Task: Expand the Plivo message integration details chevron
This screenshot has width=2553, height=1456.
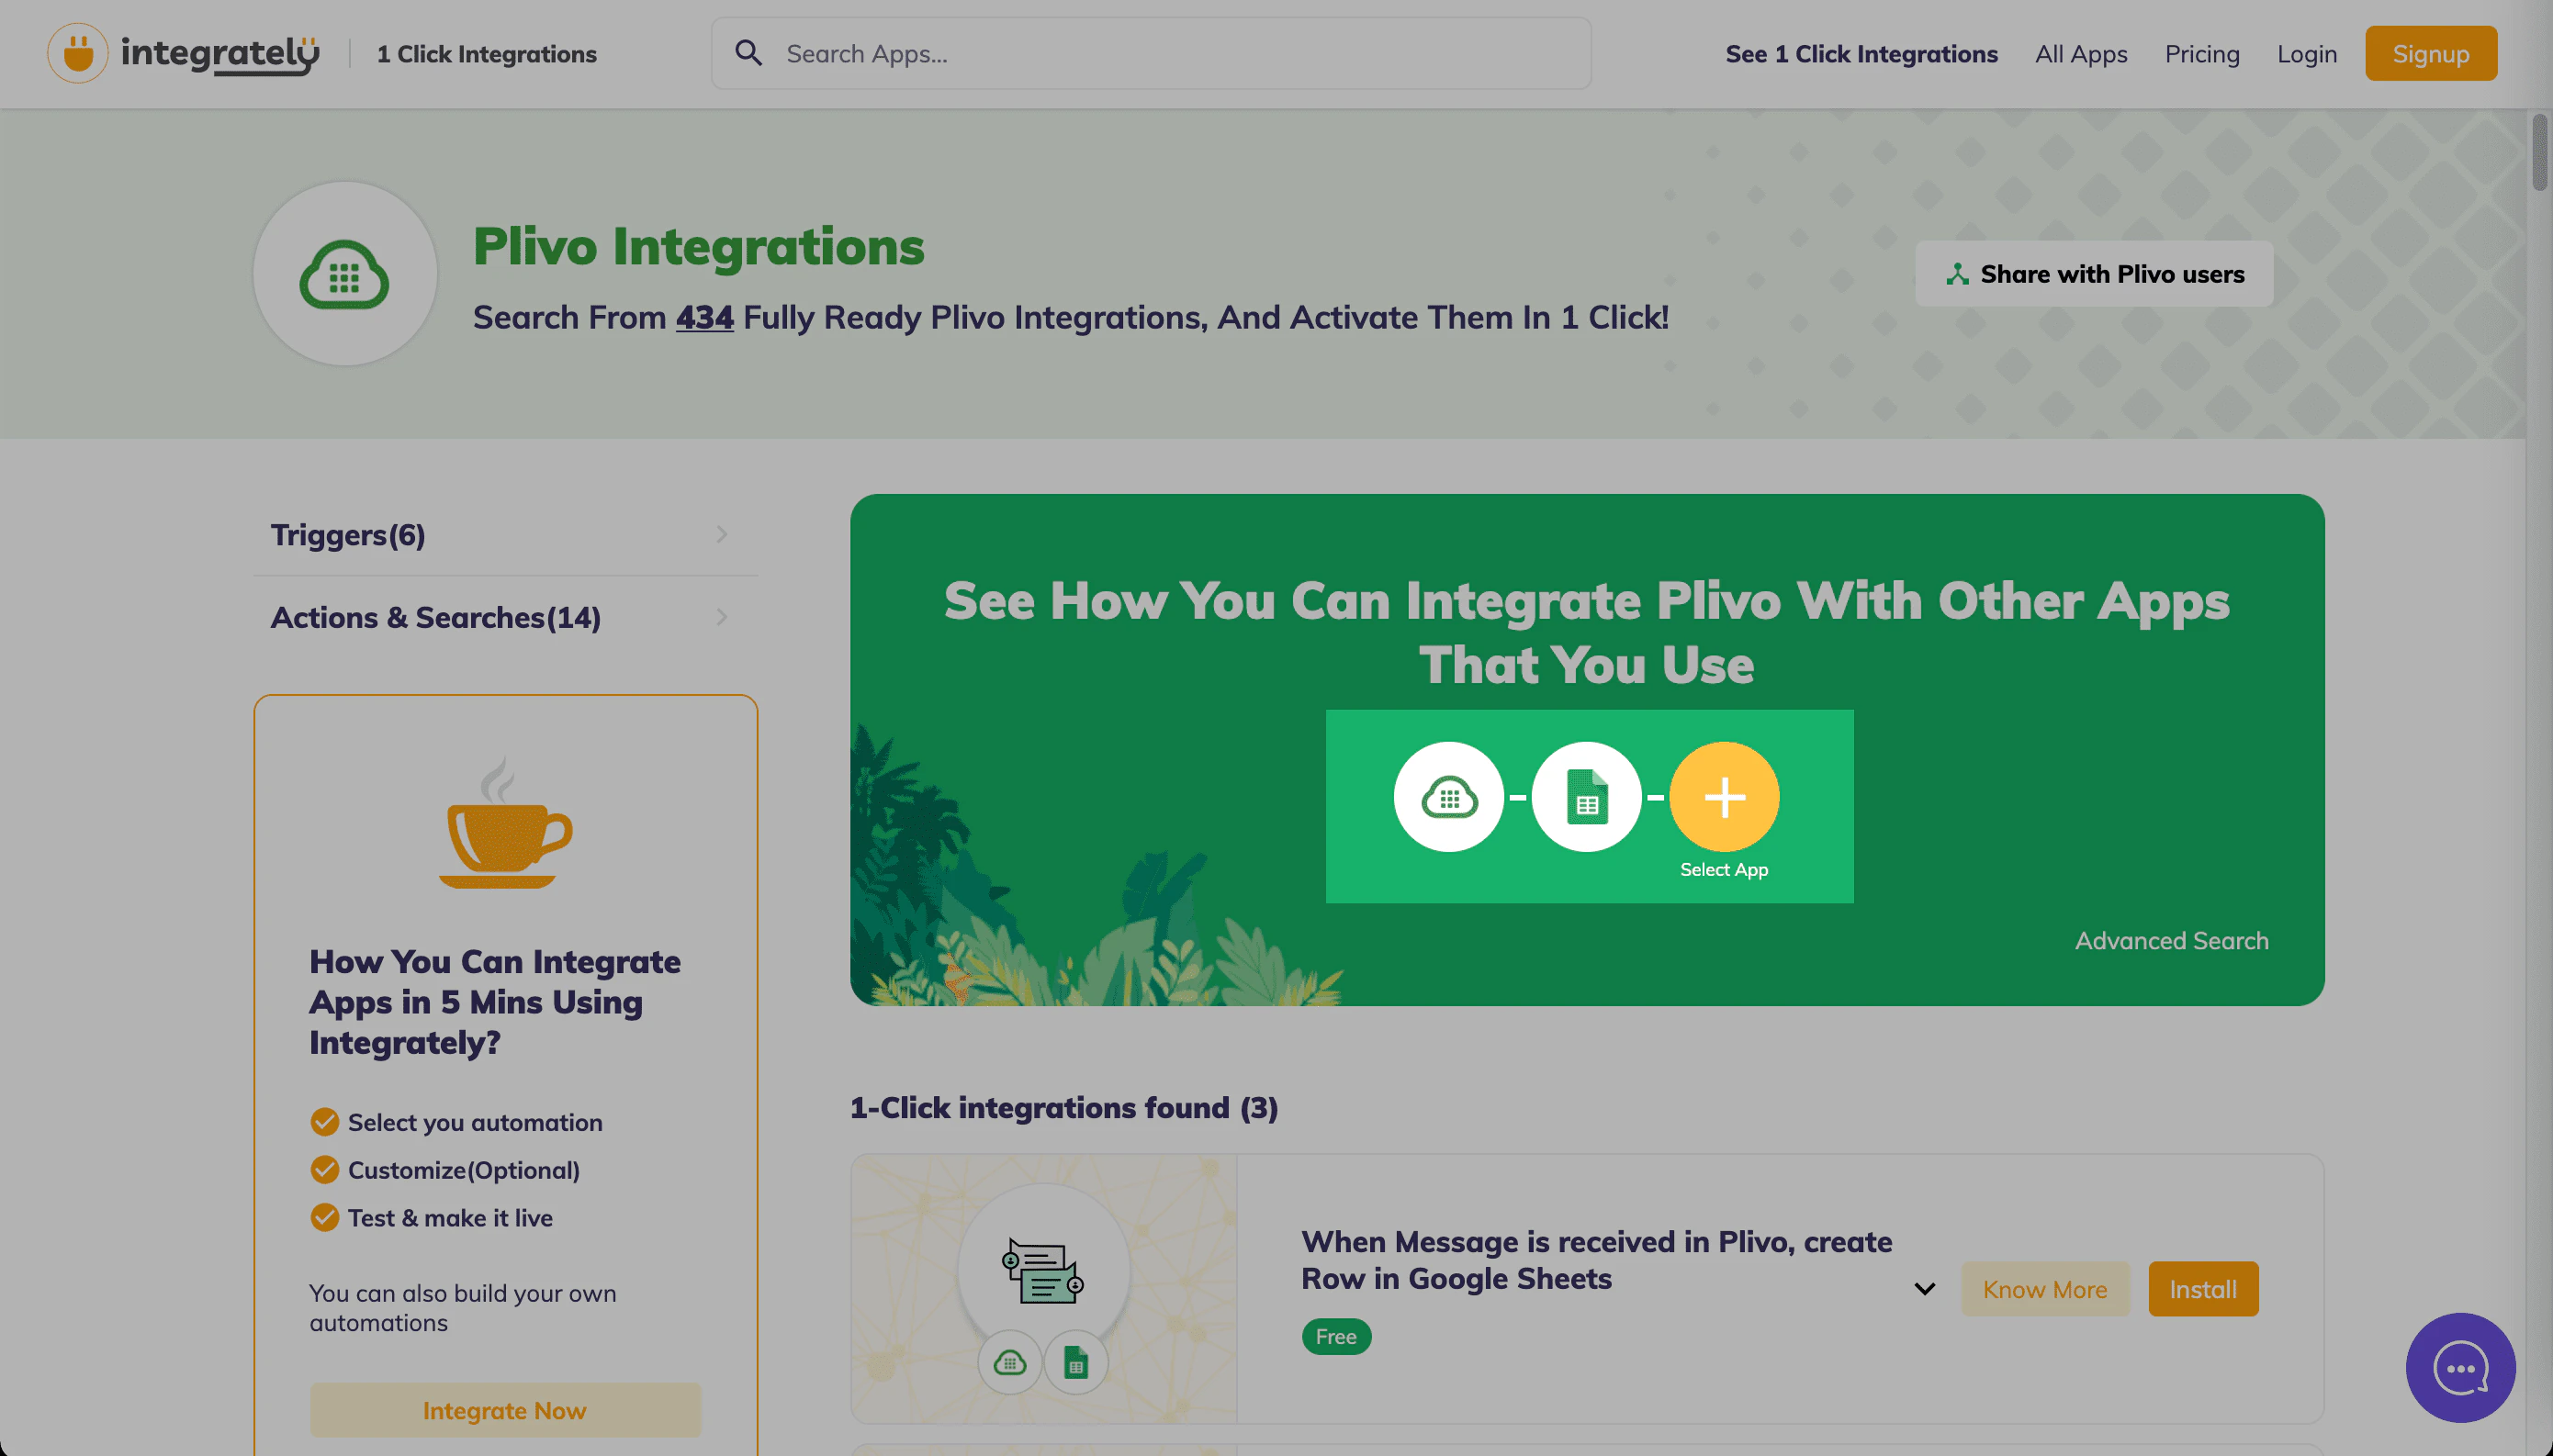Action: click(1924, 1289)
